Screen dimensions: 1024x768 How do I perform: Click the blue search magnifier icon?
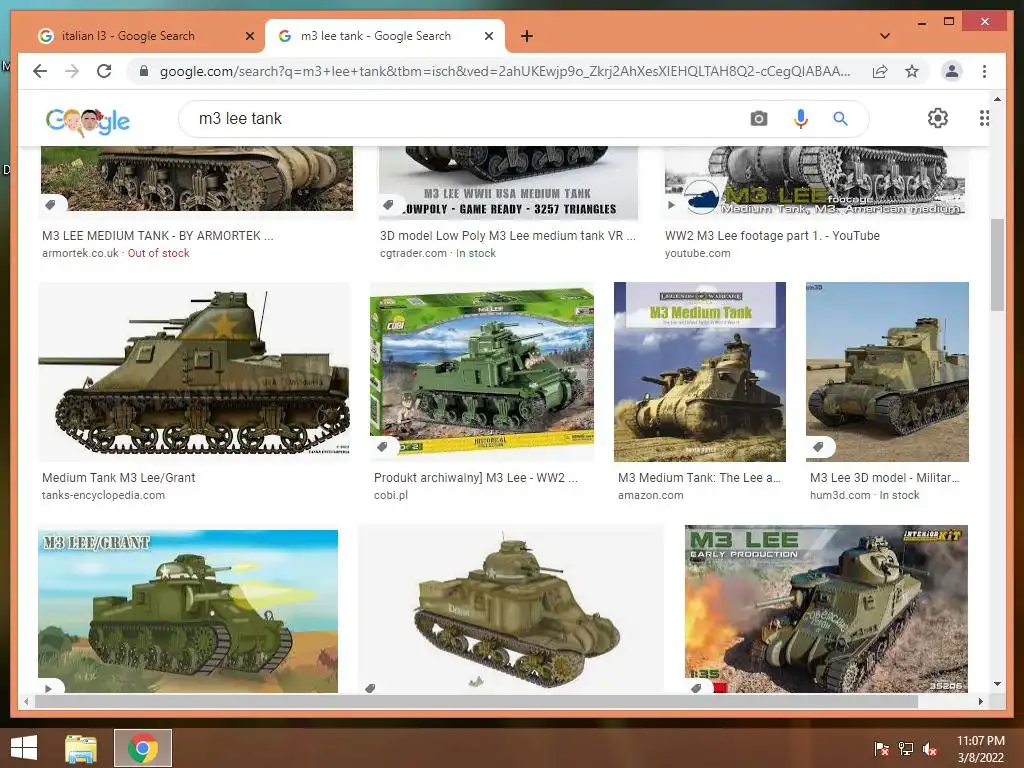840,119
